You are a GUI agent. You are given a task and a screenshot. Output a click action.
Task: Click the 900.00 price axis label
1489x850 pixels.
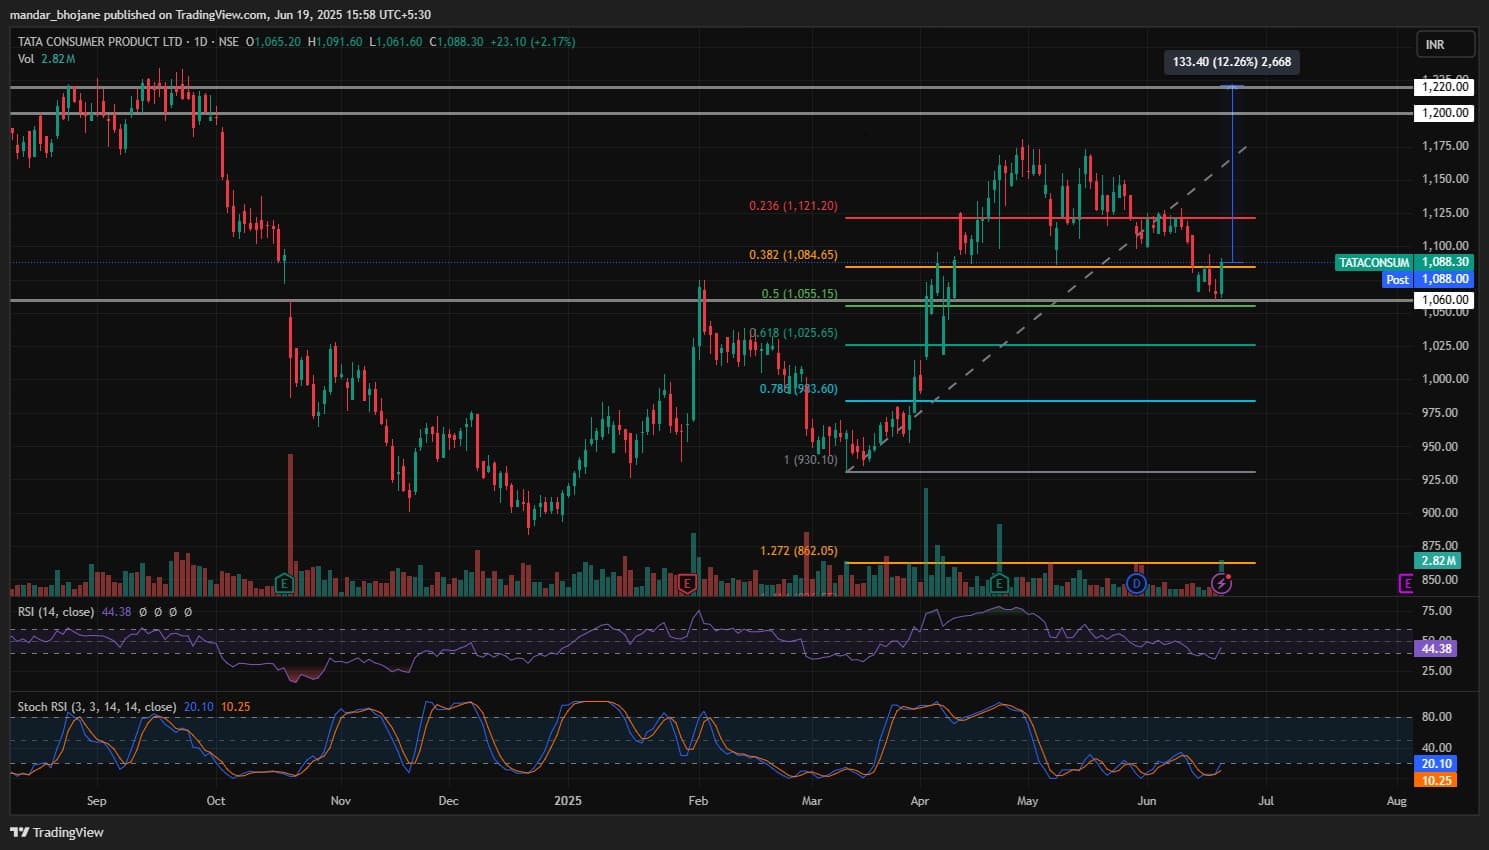coord(1440,513)
